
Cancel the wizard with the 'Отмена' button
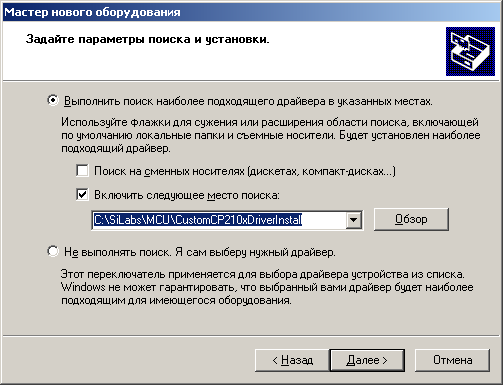coord(452,360)
